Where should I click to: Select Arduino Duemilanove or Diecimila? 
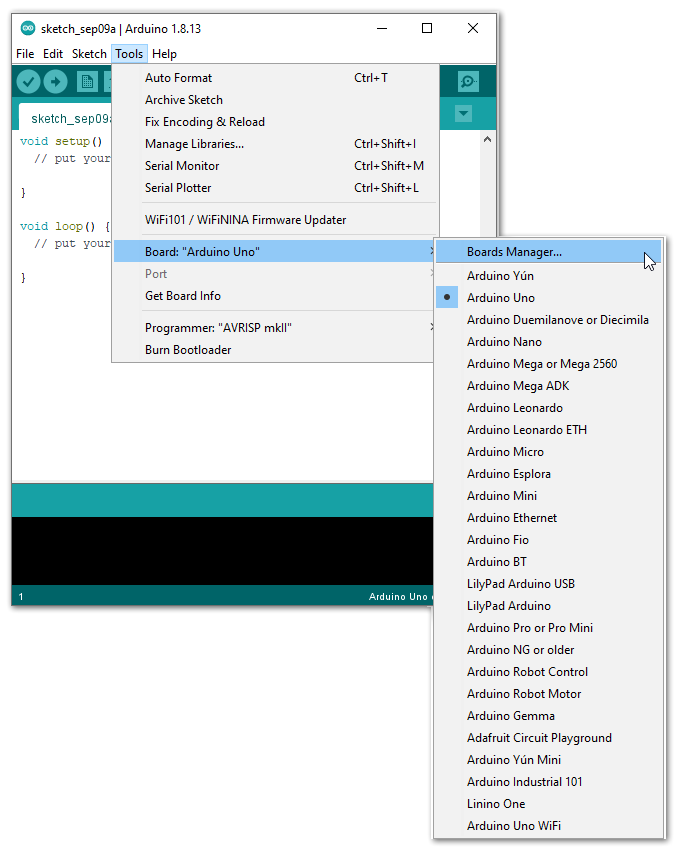pos(548,320)
